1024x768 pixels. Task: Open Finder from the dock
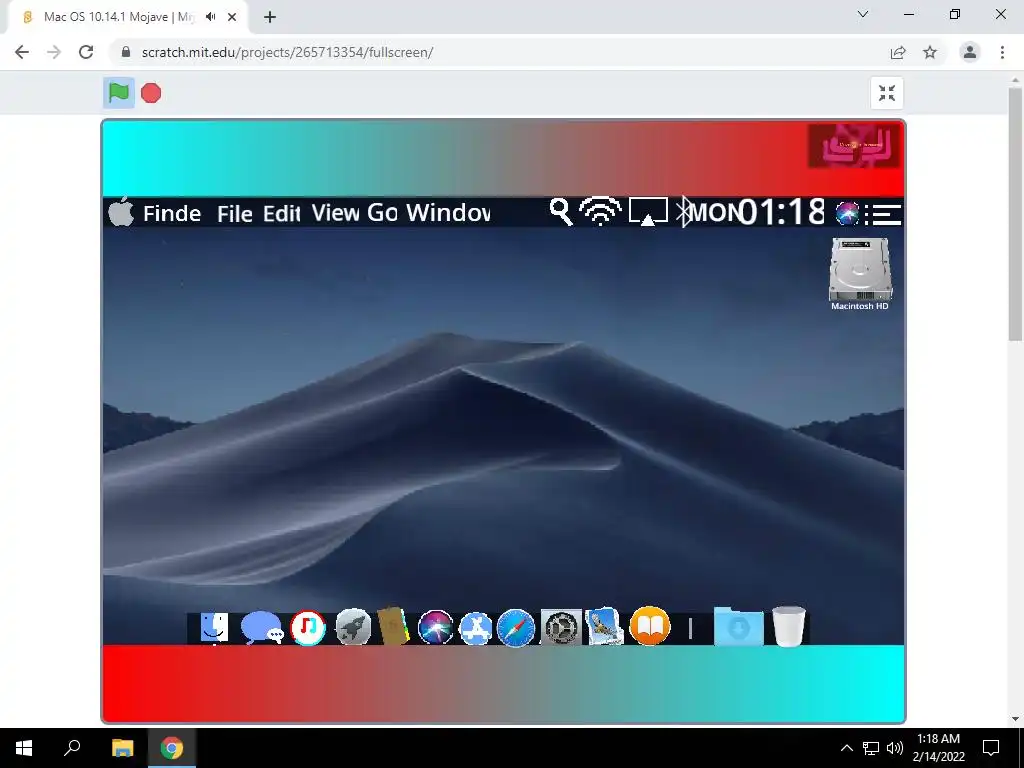[214, 628]
